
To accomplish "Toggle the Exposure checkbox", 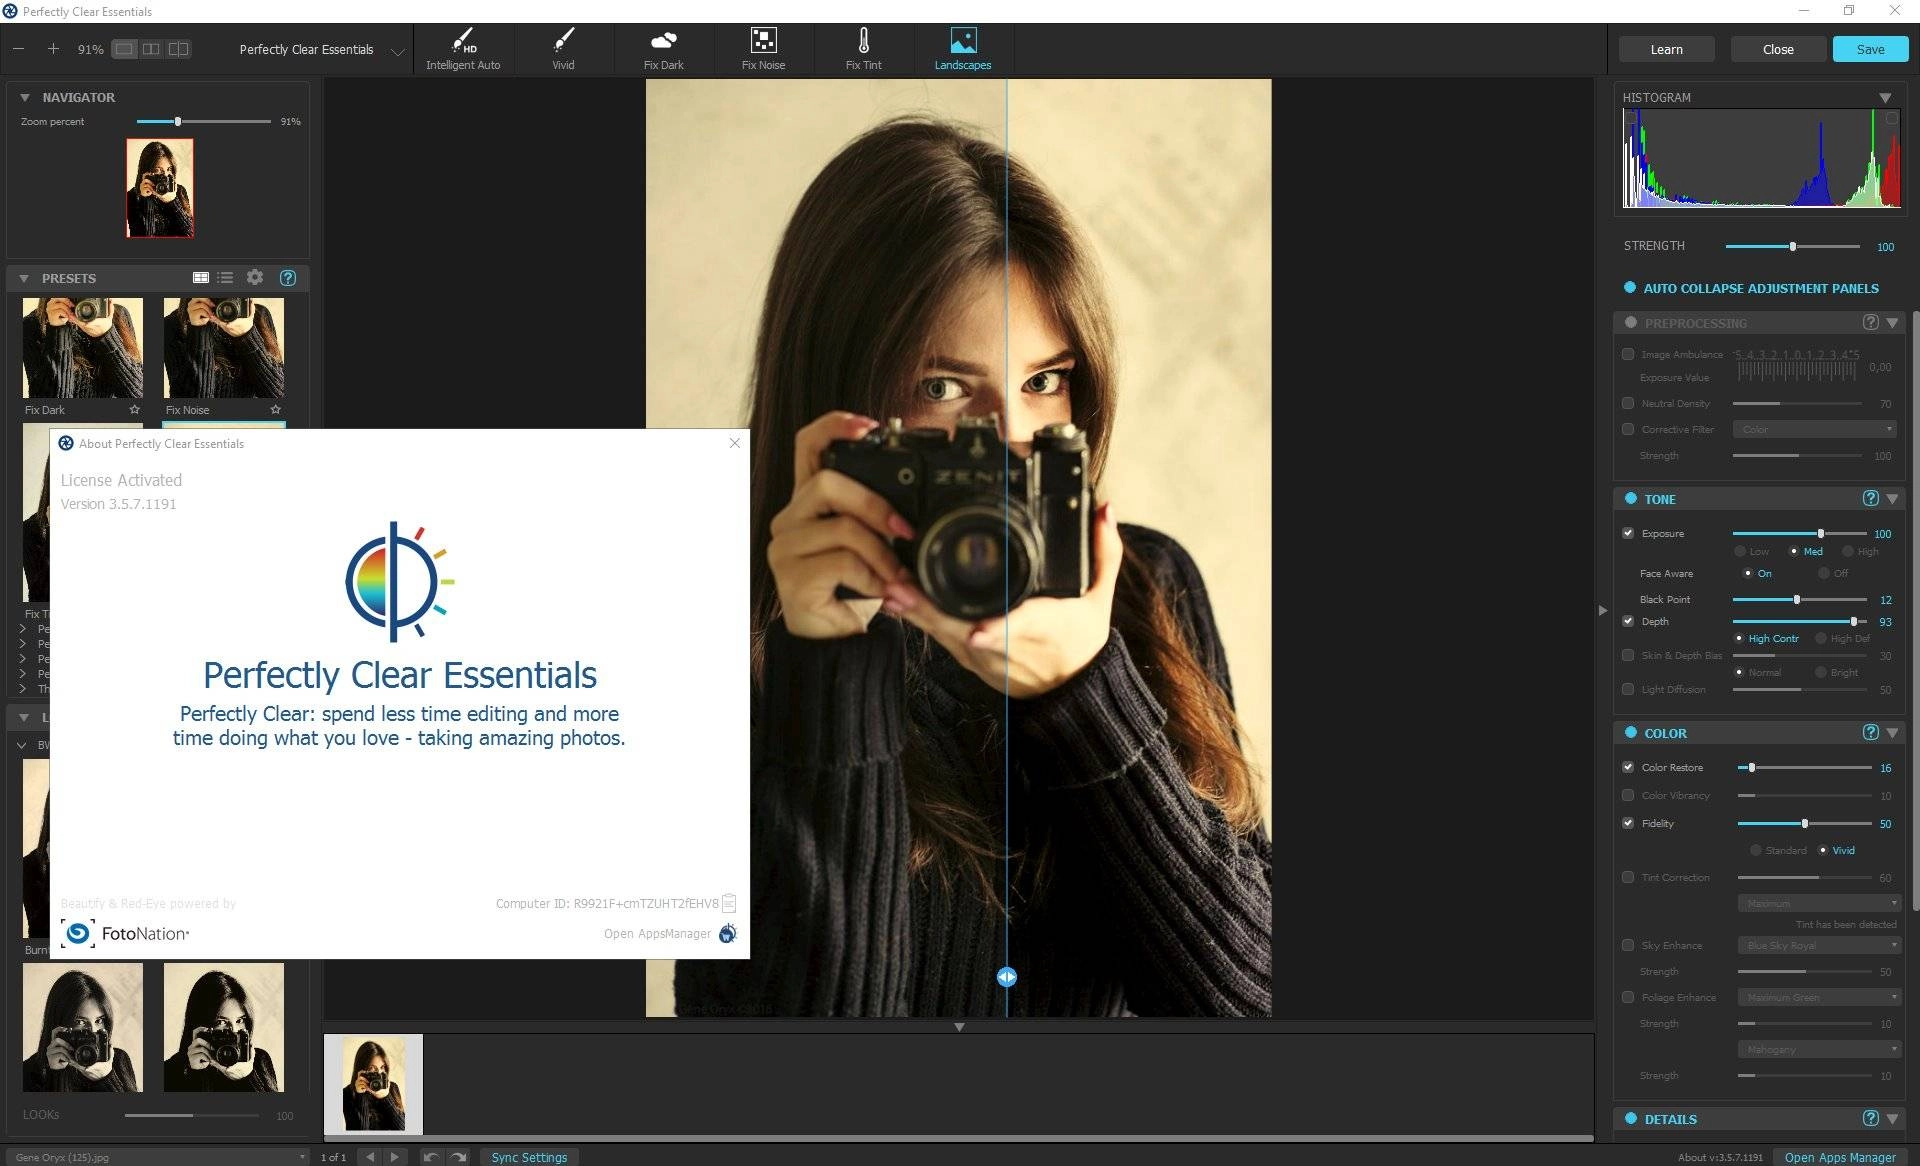I will (1628, 533).
